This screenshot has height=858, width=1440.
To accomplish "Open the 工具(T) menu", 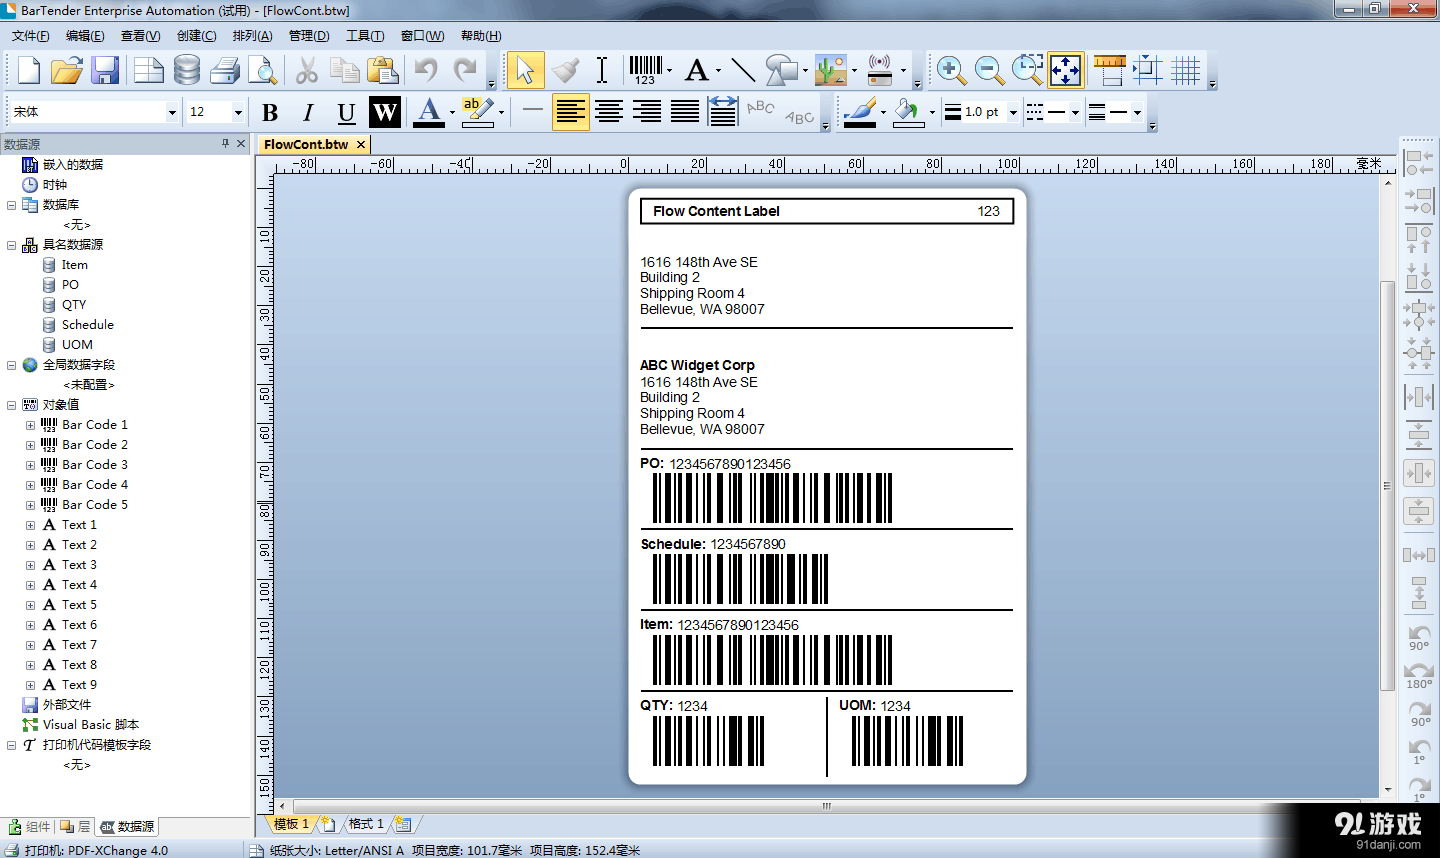I will pos(365,36).
